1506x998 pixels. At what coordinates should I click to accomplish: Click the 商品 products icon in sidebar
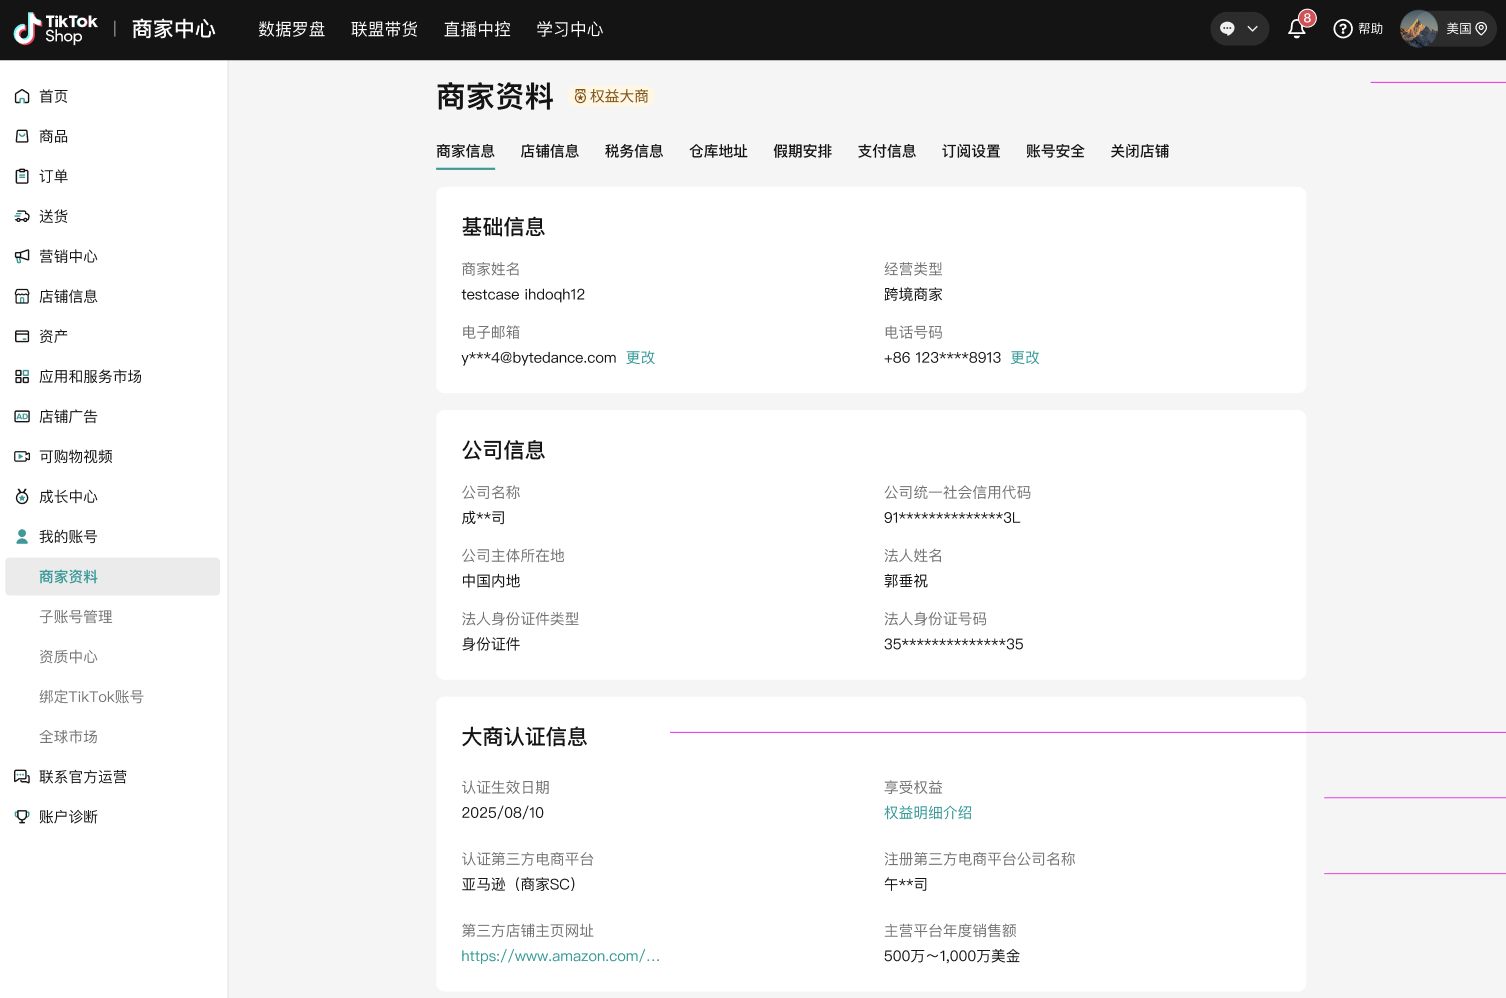click(x=22, y=136)
